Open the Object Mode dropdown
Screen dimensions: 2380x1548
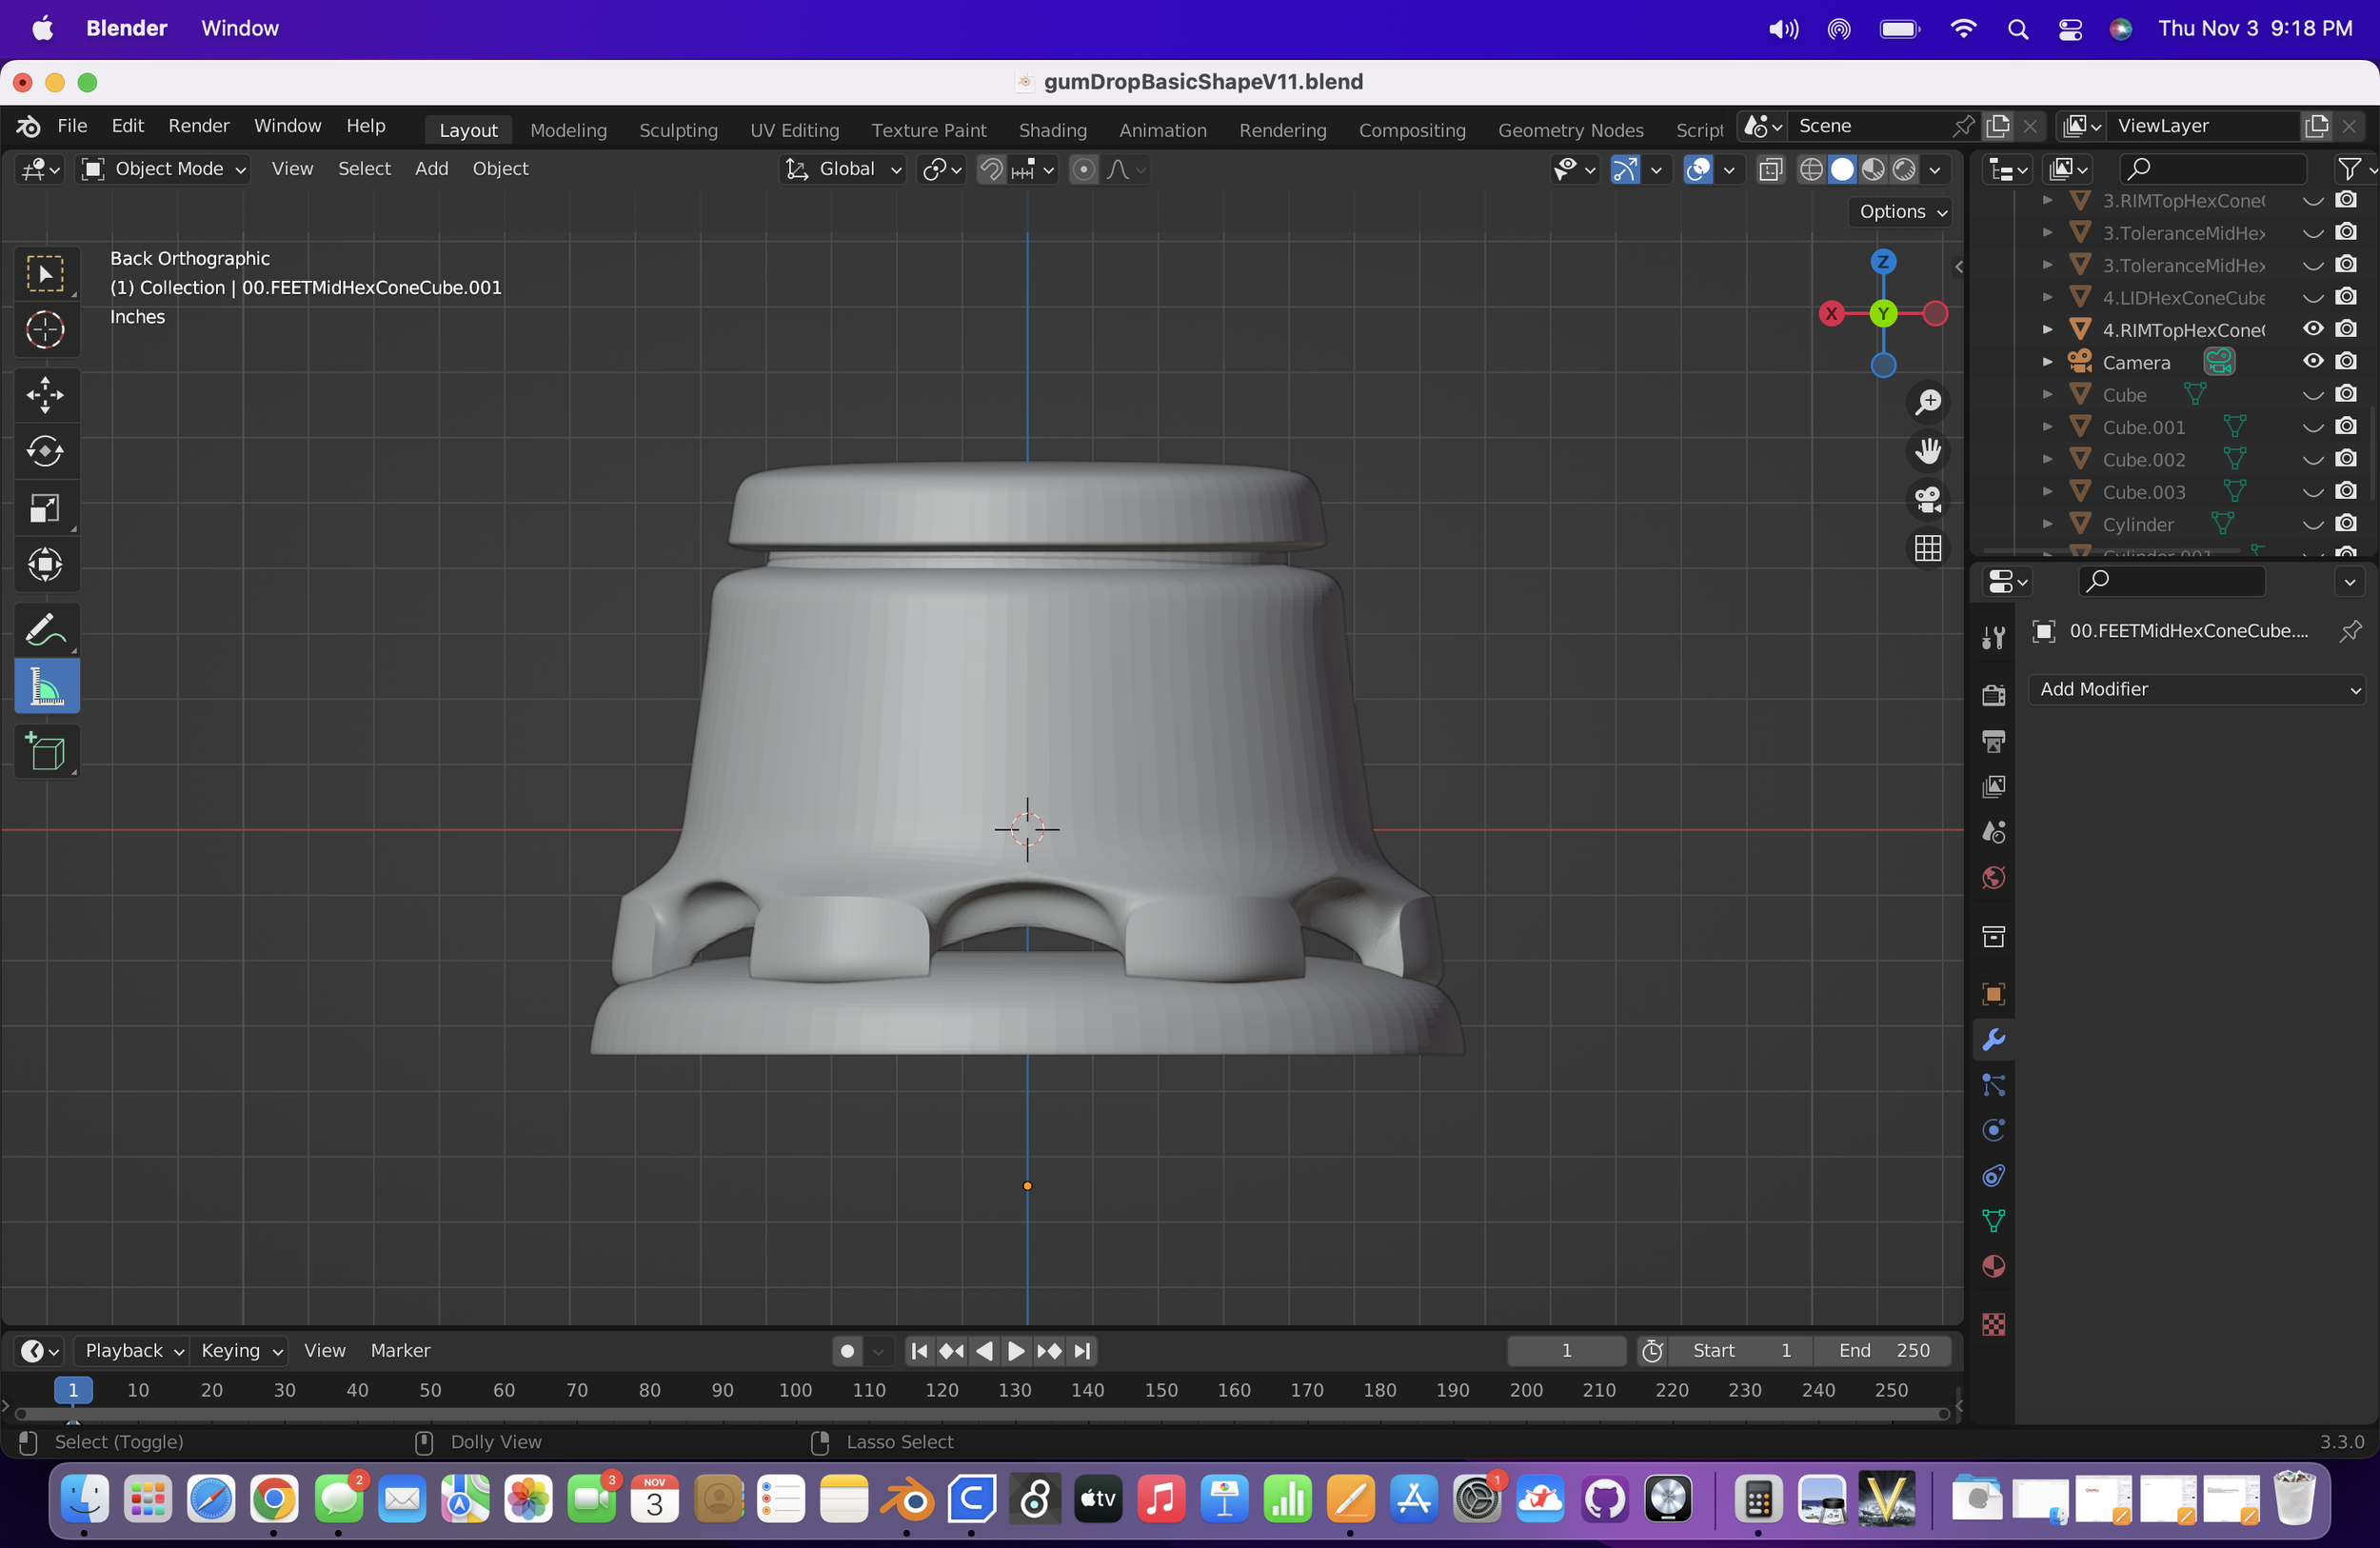166,169
